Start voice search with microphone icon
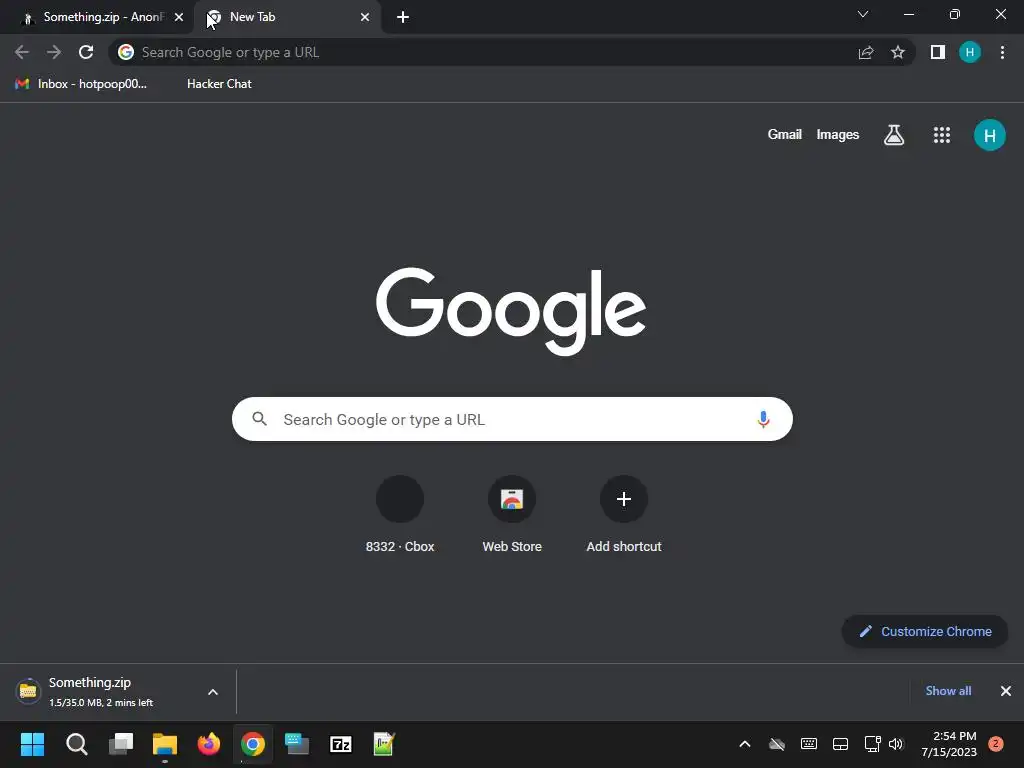Screen dimensions: 1024x768 pos(763,419)
